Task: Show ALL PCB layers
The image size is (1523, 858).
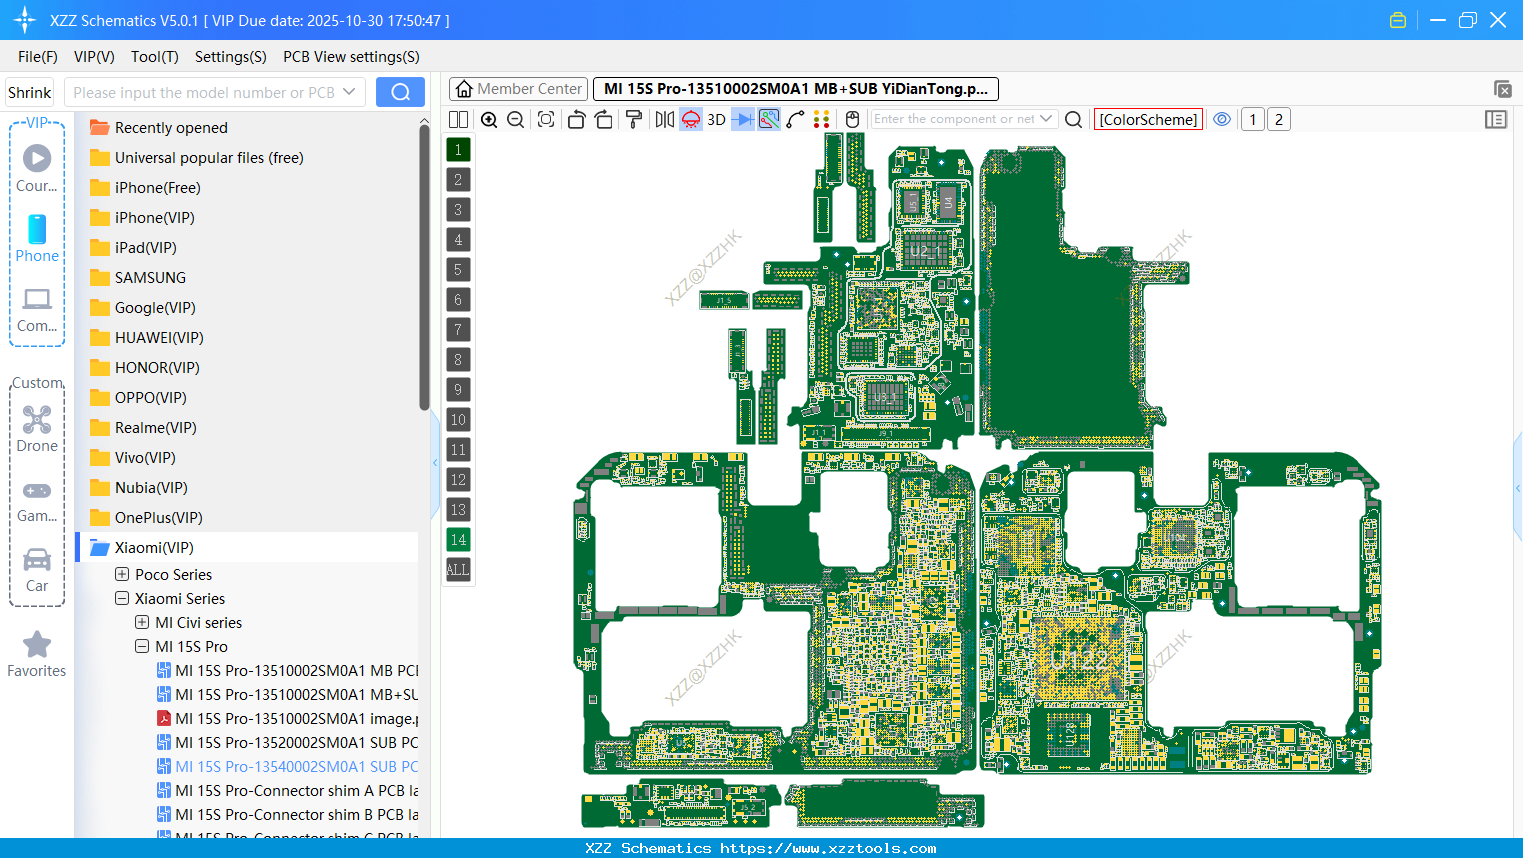Action: 458,569
